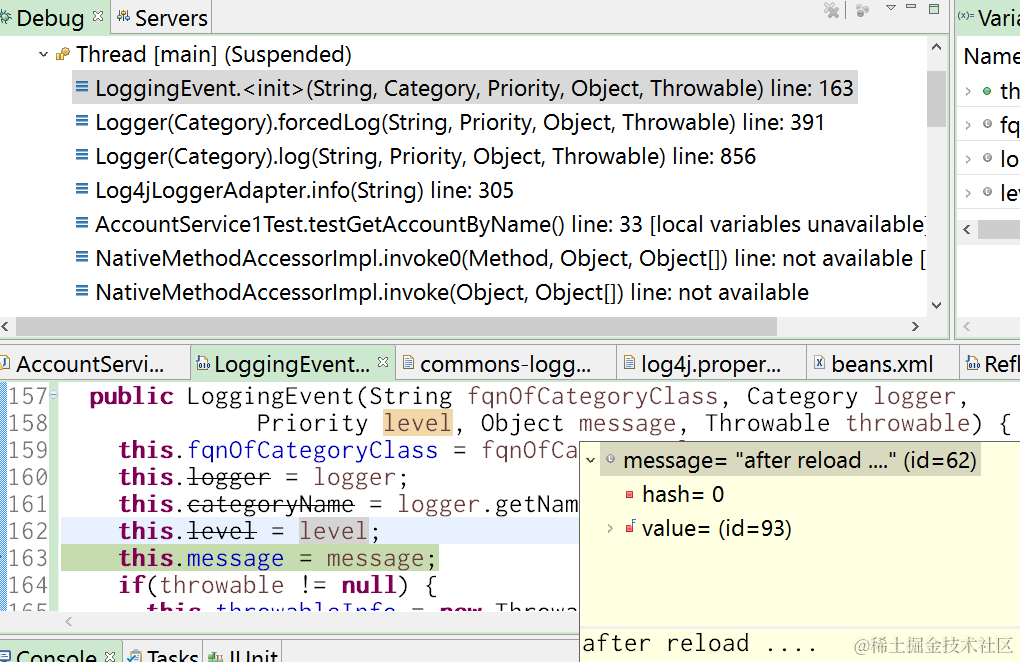Open the Debug view menu triangle

[x=891, y=8]
